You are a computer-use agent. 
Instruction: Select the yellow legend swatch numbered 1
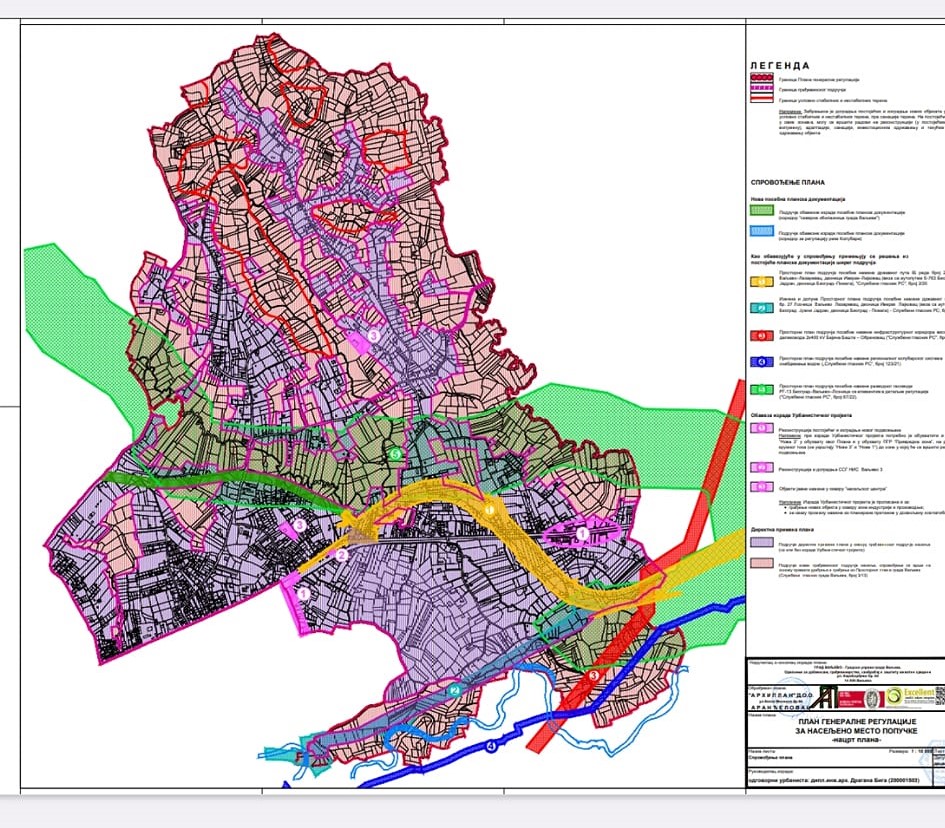(762, 281)
